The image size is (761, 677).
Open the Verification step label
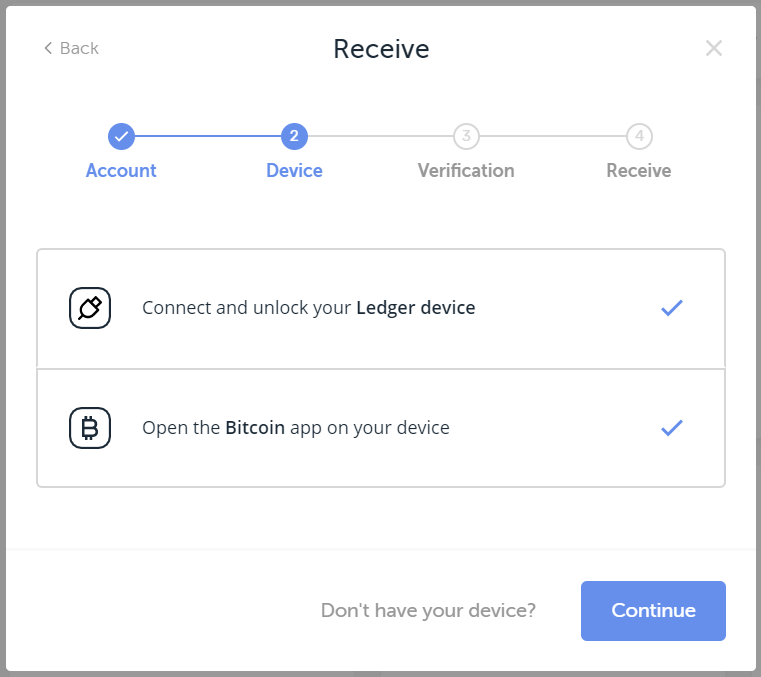pyautogui.click(x=466, y=171)
